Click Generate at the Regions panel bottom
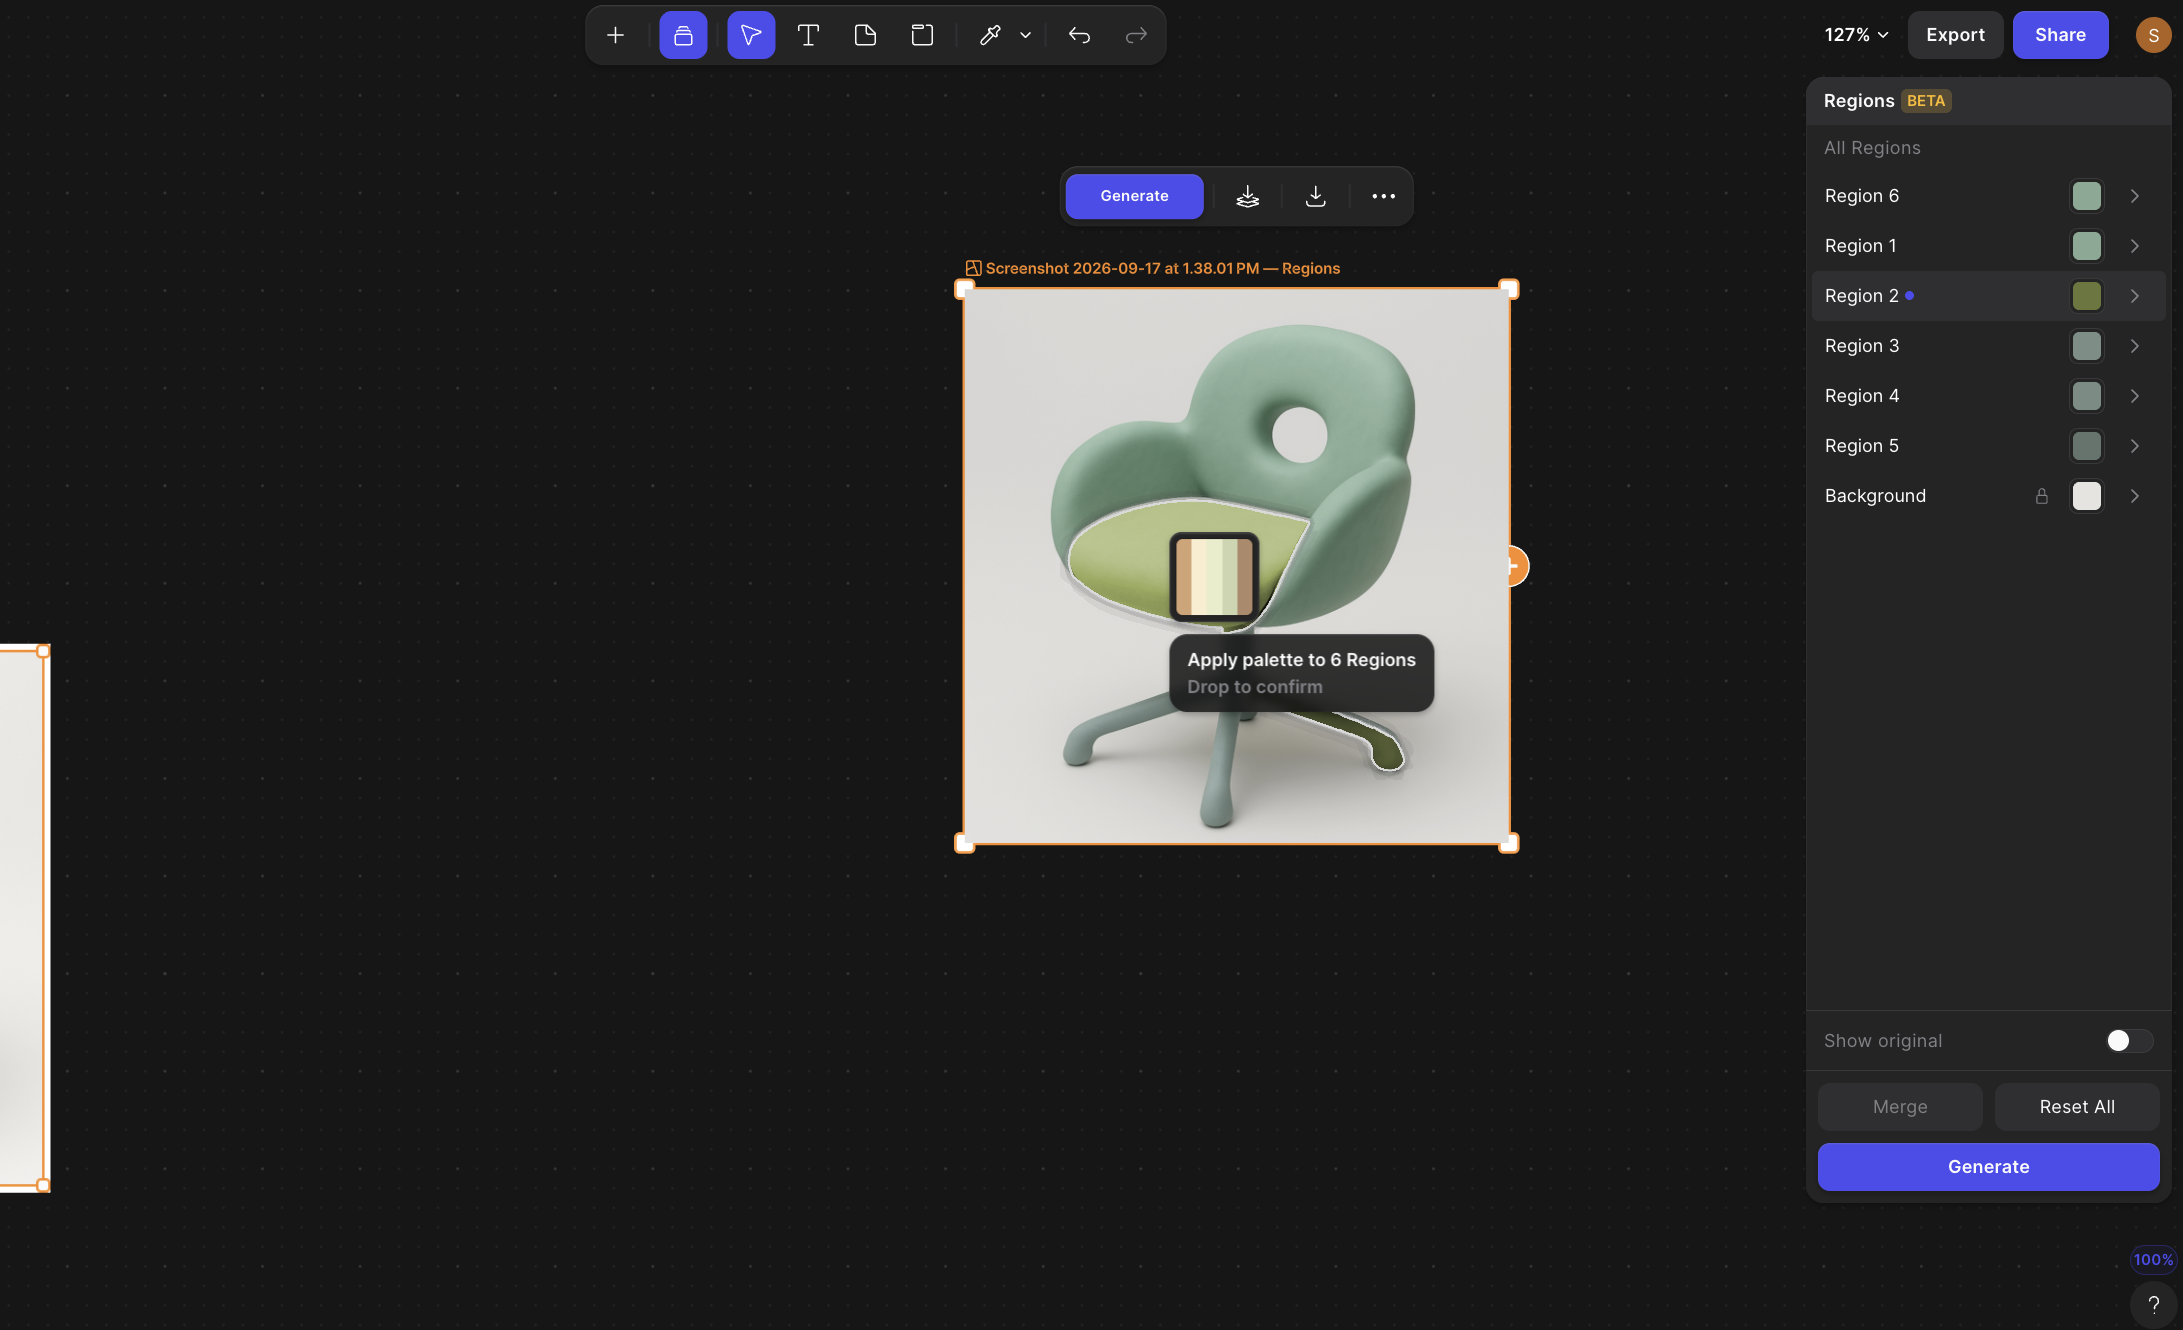Screen dimensions: 2183x1330 click(1988, 1167)
